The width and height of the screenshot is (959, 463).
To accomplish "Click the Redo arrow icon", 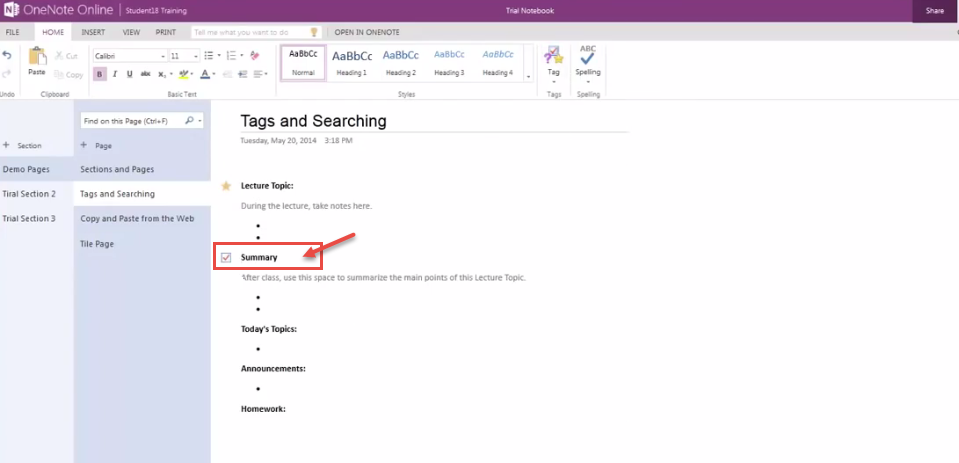I will coord(7,73).
